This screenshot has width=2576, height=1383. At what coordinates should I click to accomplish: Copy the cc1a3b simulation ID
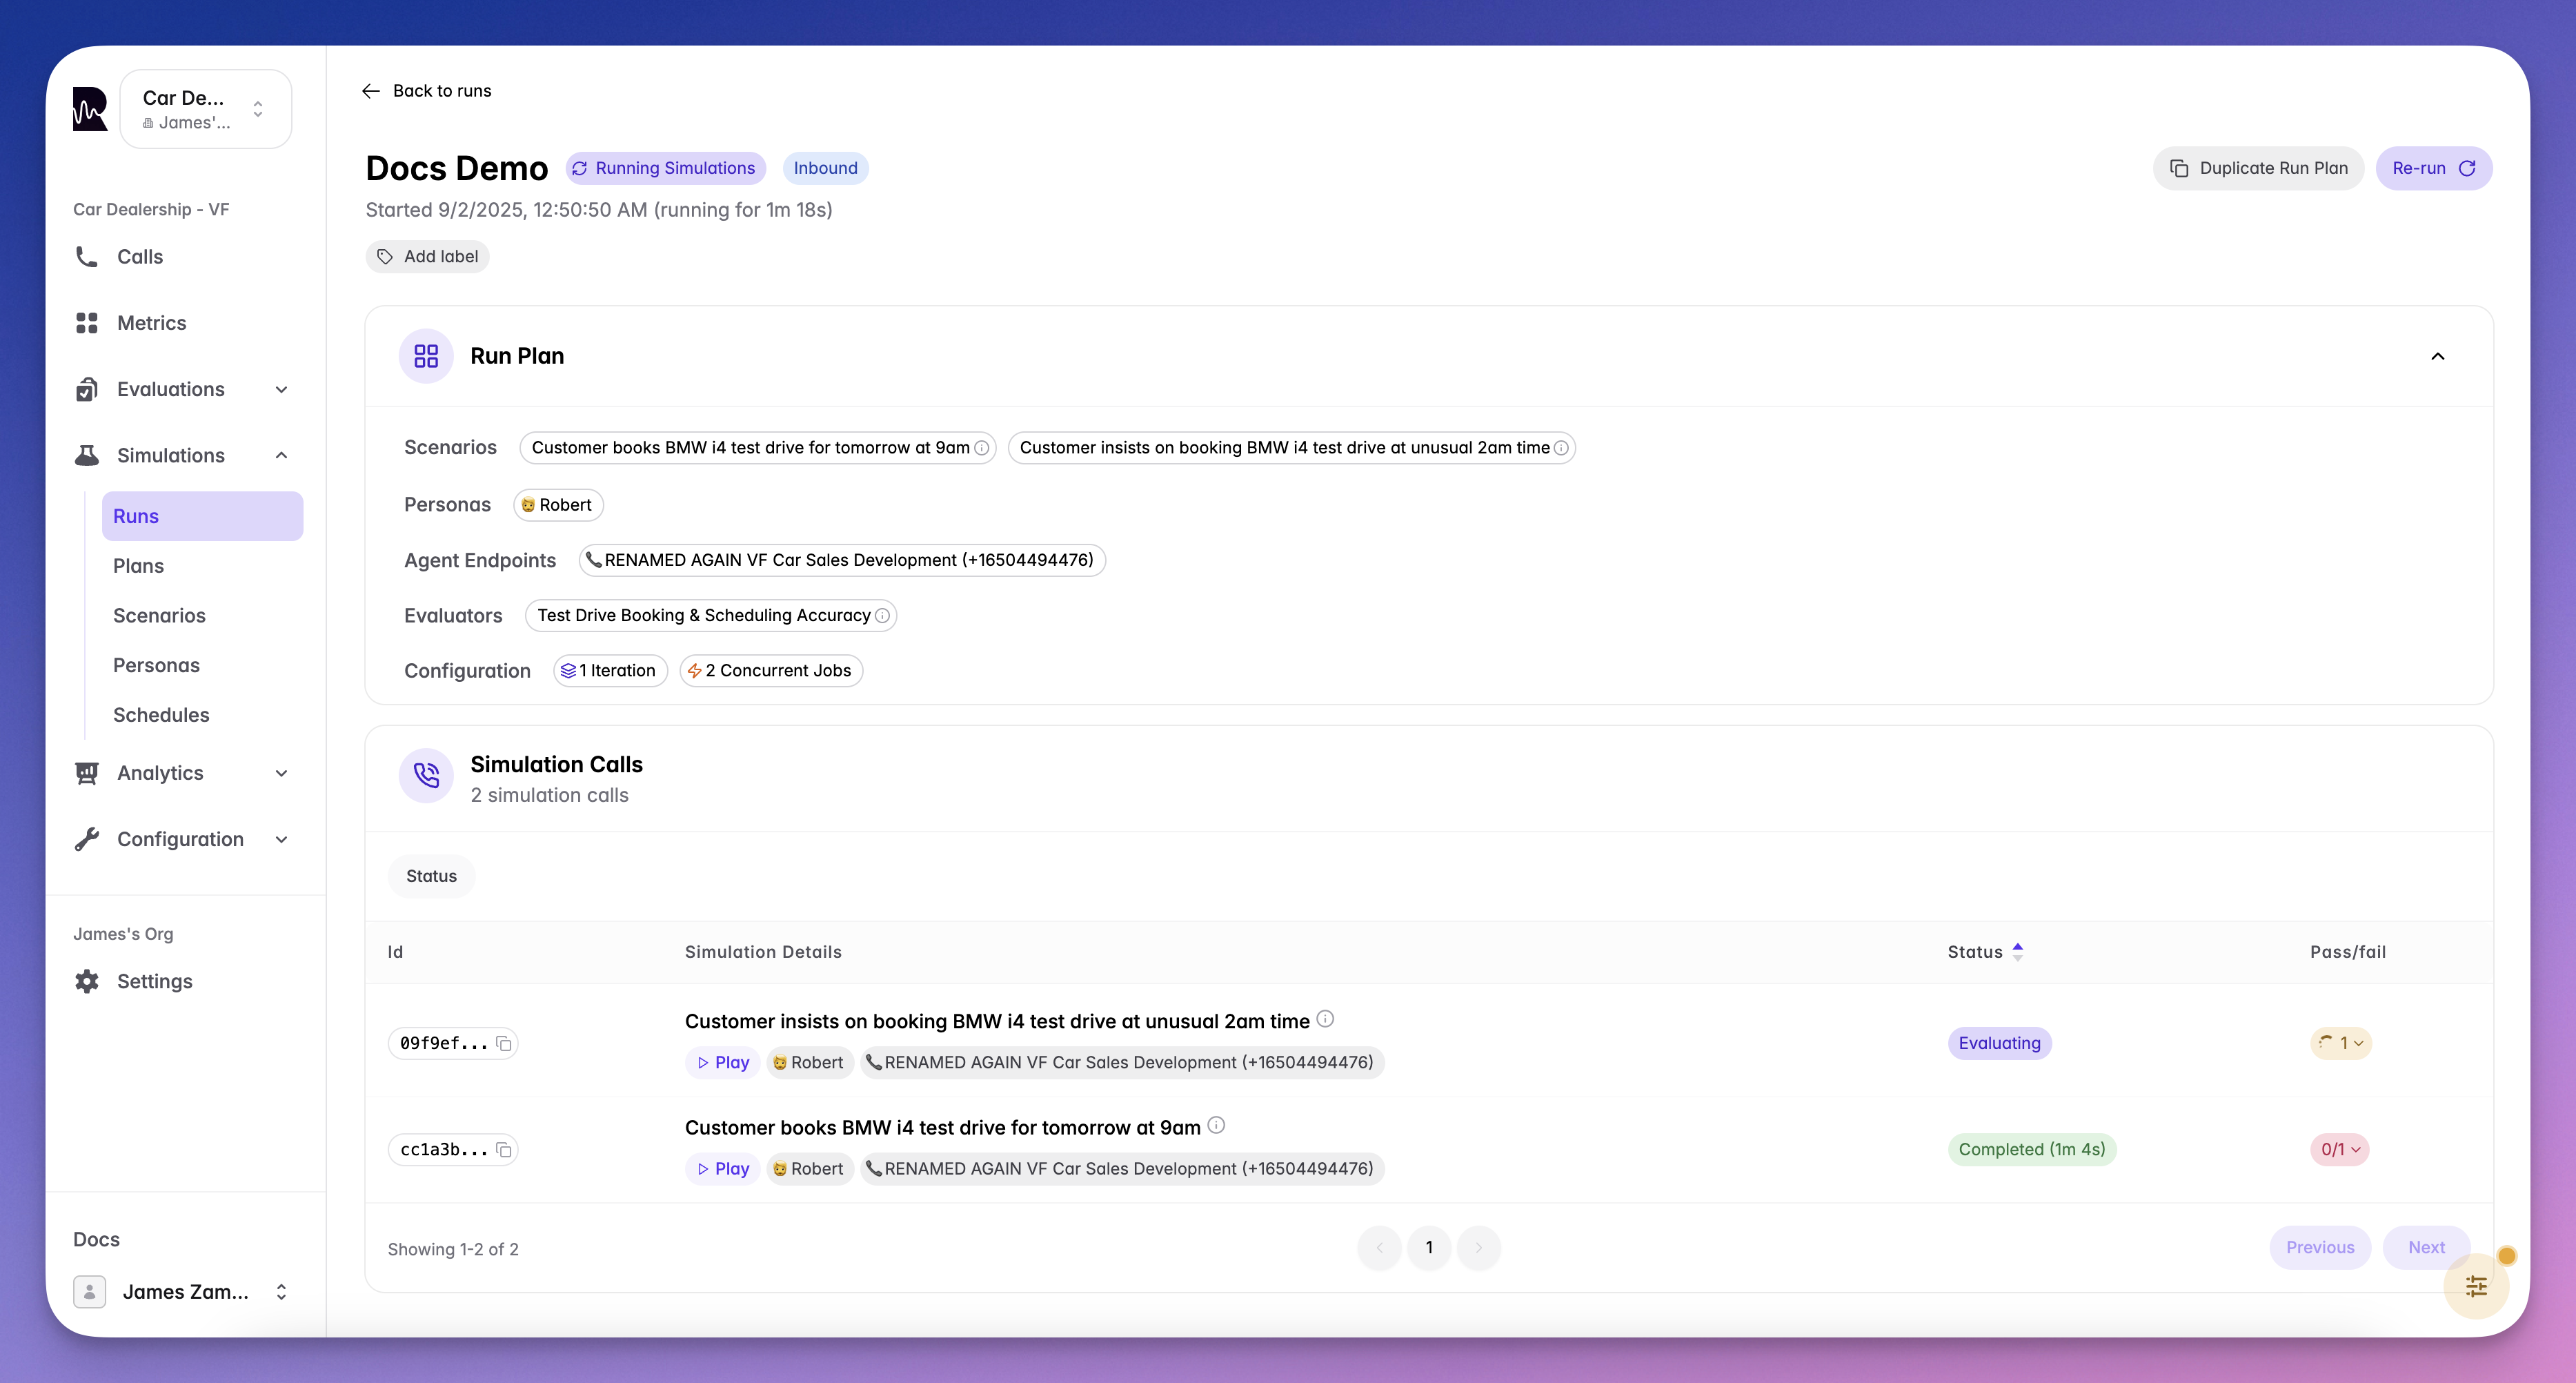(x=504, y=1150)
